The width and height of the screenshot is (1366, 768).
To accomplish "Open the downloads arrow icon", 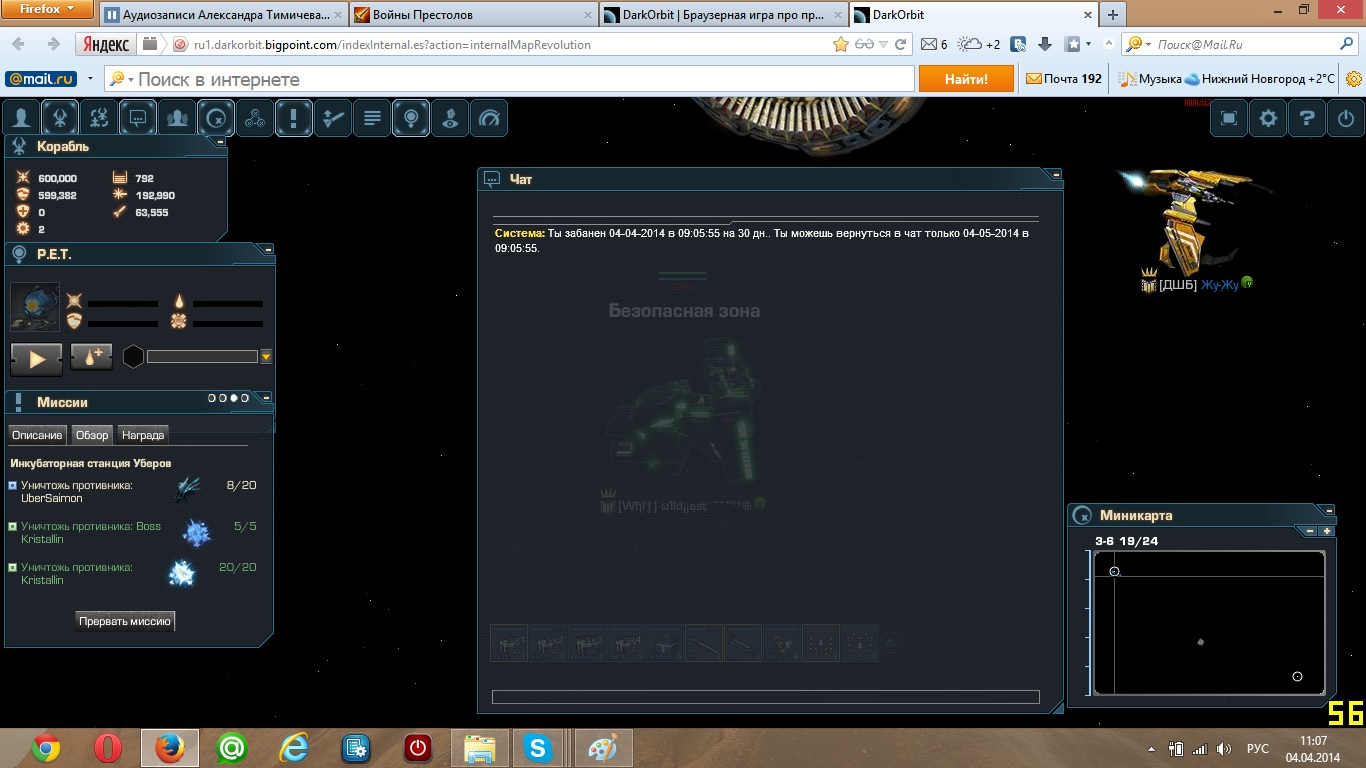I will coord(1045,44).
